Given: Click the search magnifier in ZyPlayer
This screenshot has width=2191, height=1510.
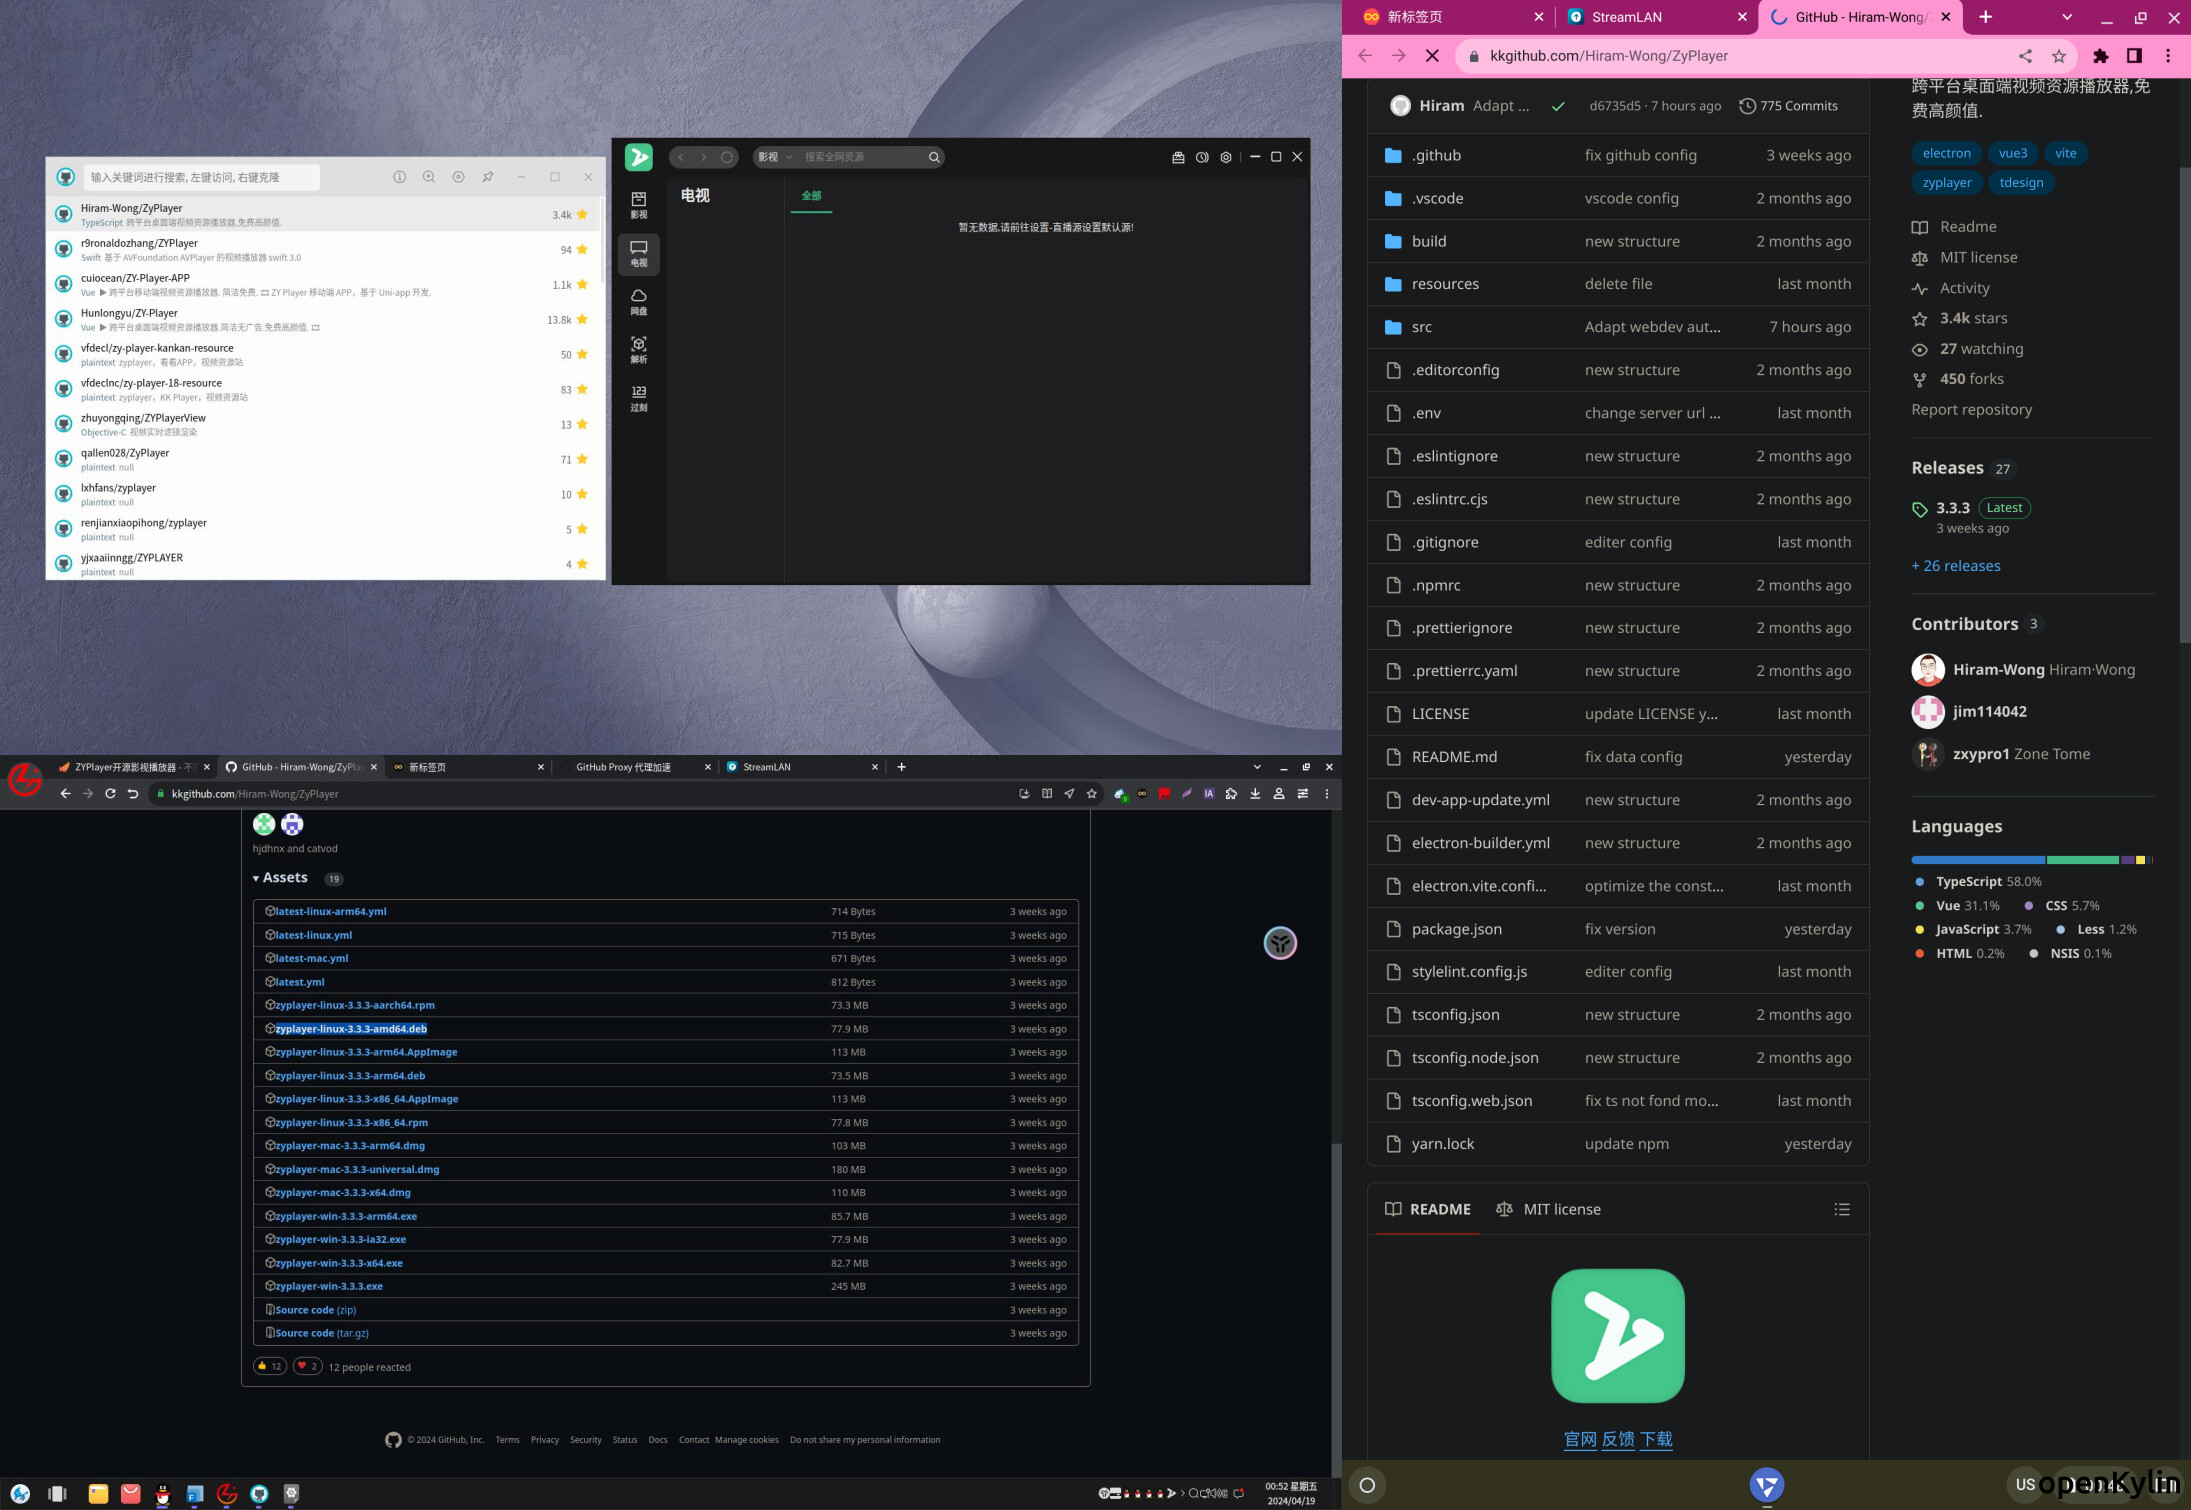Looking at the screenshot, I should coord(933,157).
